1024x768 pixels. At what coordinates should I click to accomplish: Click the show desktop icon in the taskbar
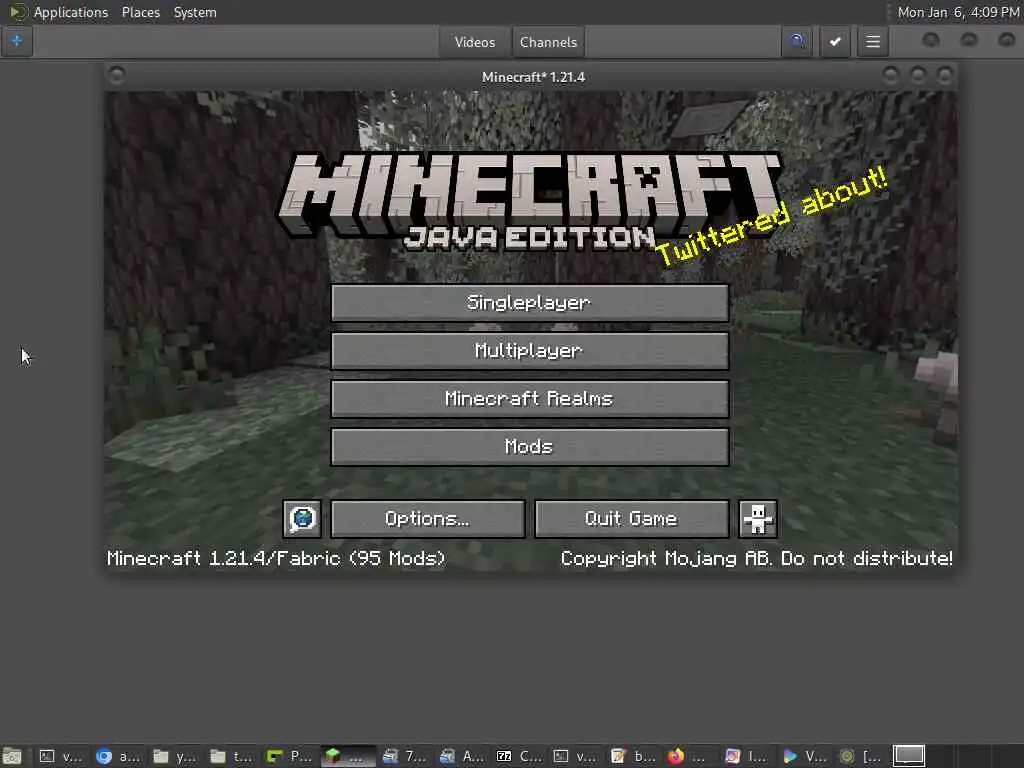(x=12, y=756)
